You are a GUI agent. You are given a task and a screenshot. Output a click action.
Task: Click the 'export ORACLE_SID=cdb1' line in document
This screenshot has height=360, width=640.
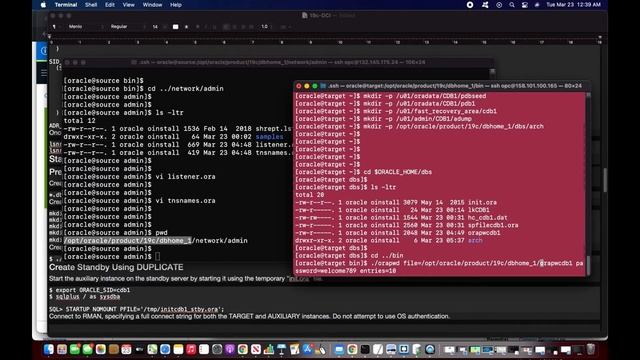tap(89, 290)
